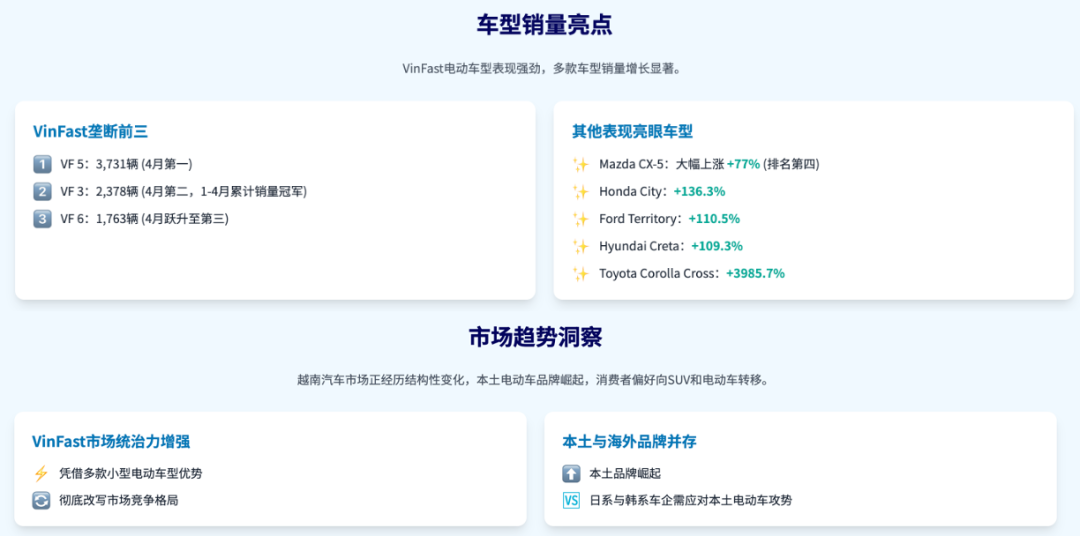Image resolution: width=1080 pixels, height=536 pixels.
Task: Click the number 3 emoji beside VF 6
Action: (x=41, y=219)
